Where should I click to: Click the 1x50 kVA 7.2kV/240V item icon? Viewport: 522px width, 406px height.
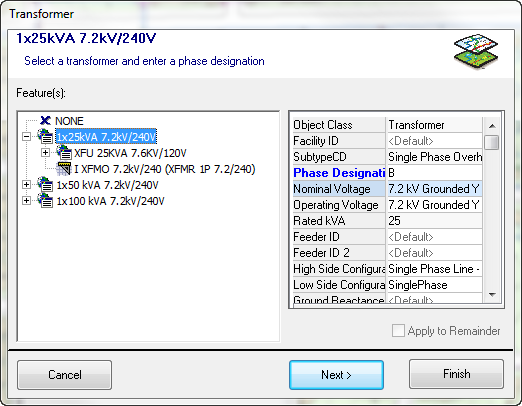(x=45, y=184)
